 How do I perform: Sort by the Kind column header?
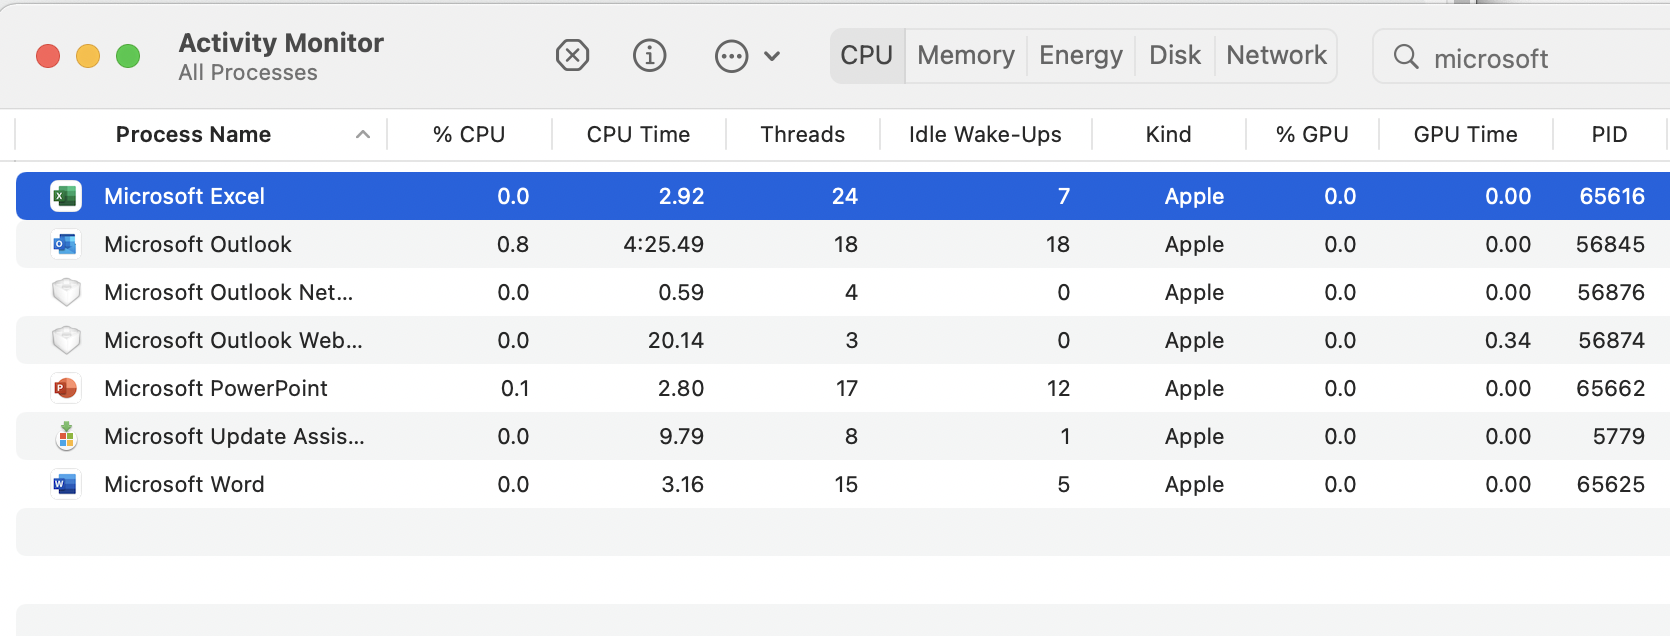[x=1169, y=134]
